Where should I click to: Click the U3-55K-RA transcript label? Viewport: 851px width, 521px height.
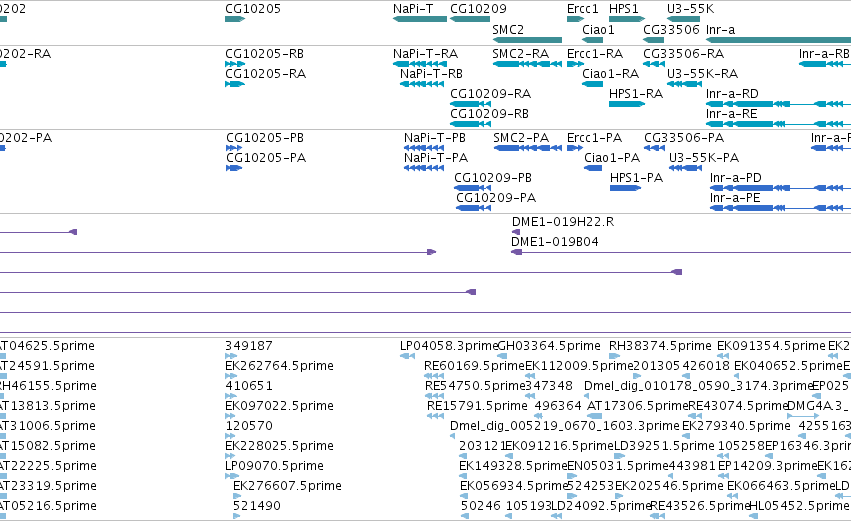(x=702, y=74)
